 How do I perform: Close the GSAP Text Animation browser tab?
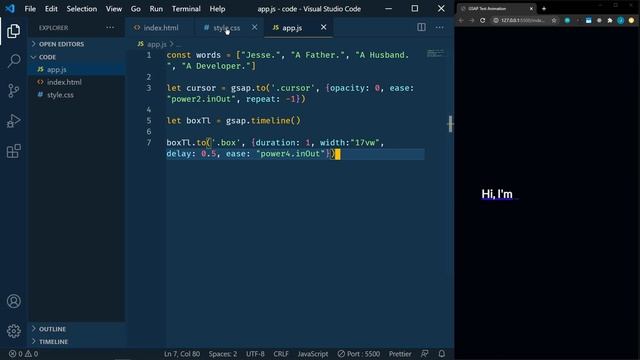coord(531,9)
